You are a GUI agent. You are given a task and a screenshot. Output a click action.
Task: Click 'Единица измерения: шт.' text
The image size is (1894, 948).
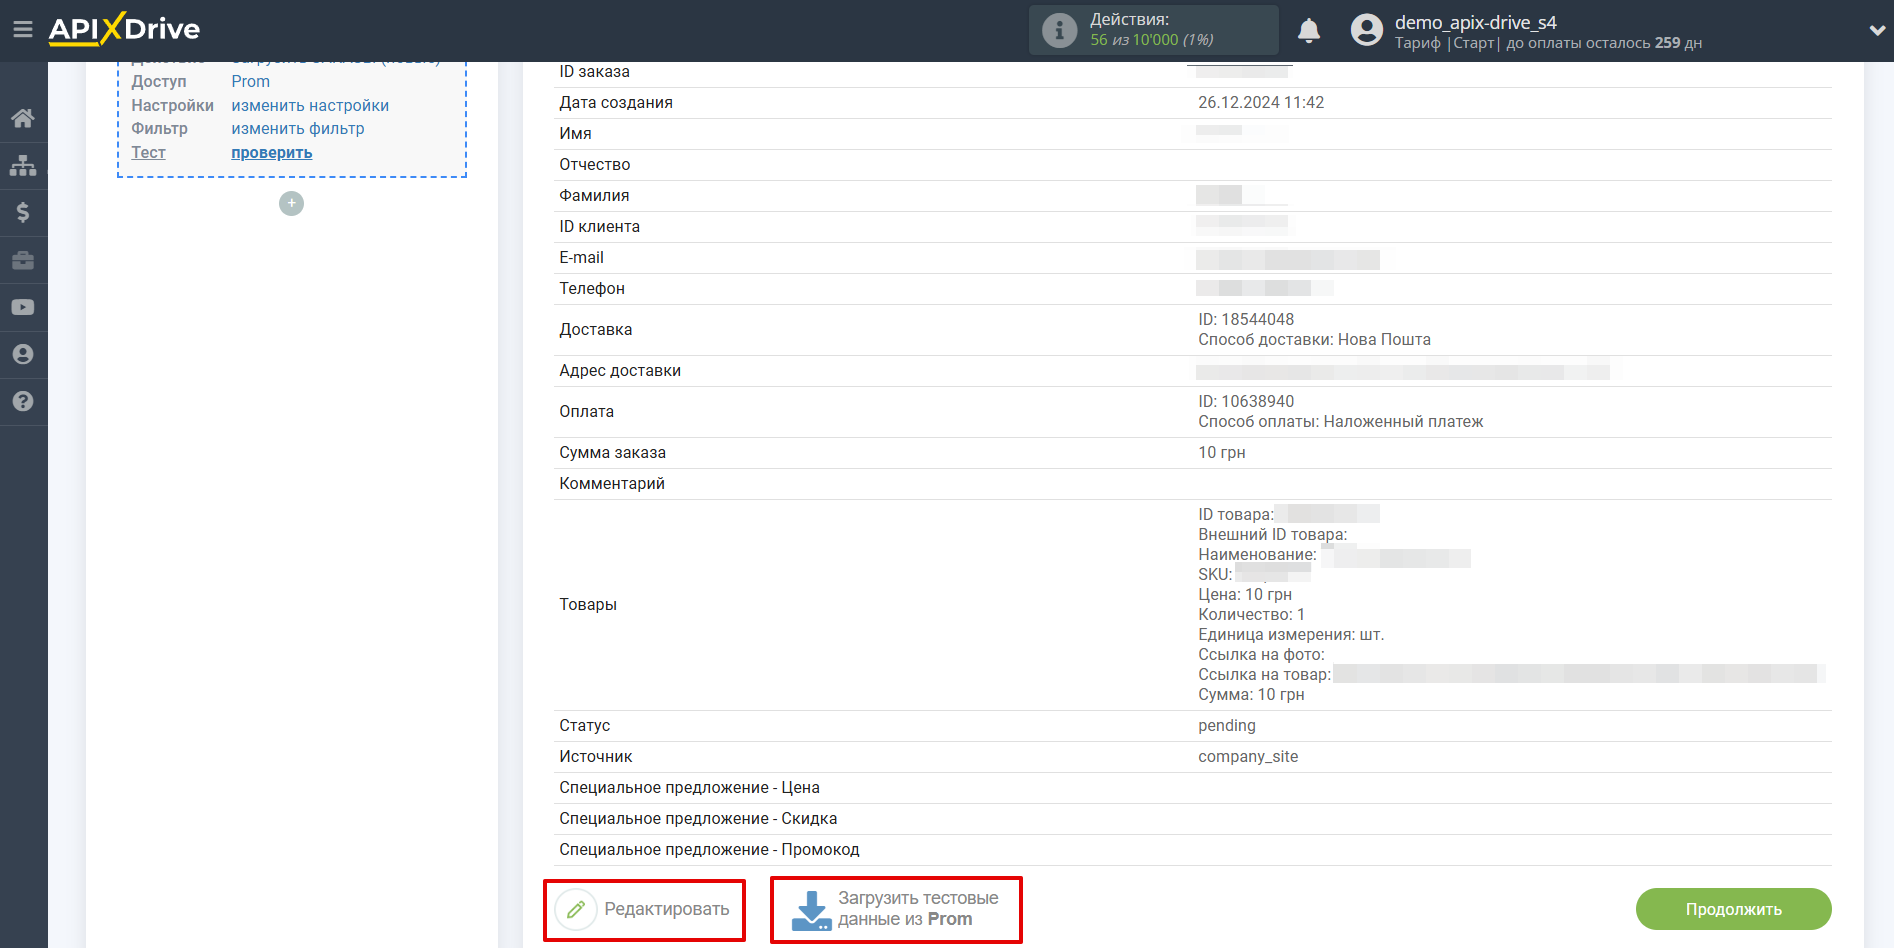1291,634
